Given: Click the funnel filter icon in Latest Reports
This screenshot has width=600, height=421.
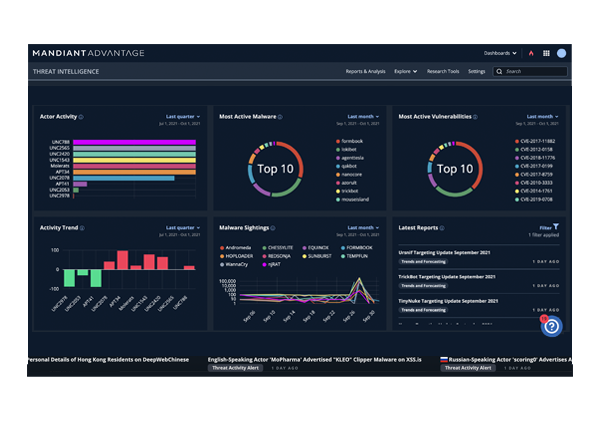Looking at the screenshot, I should 556,227.
